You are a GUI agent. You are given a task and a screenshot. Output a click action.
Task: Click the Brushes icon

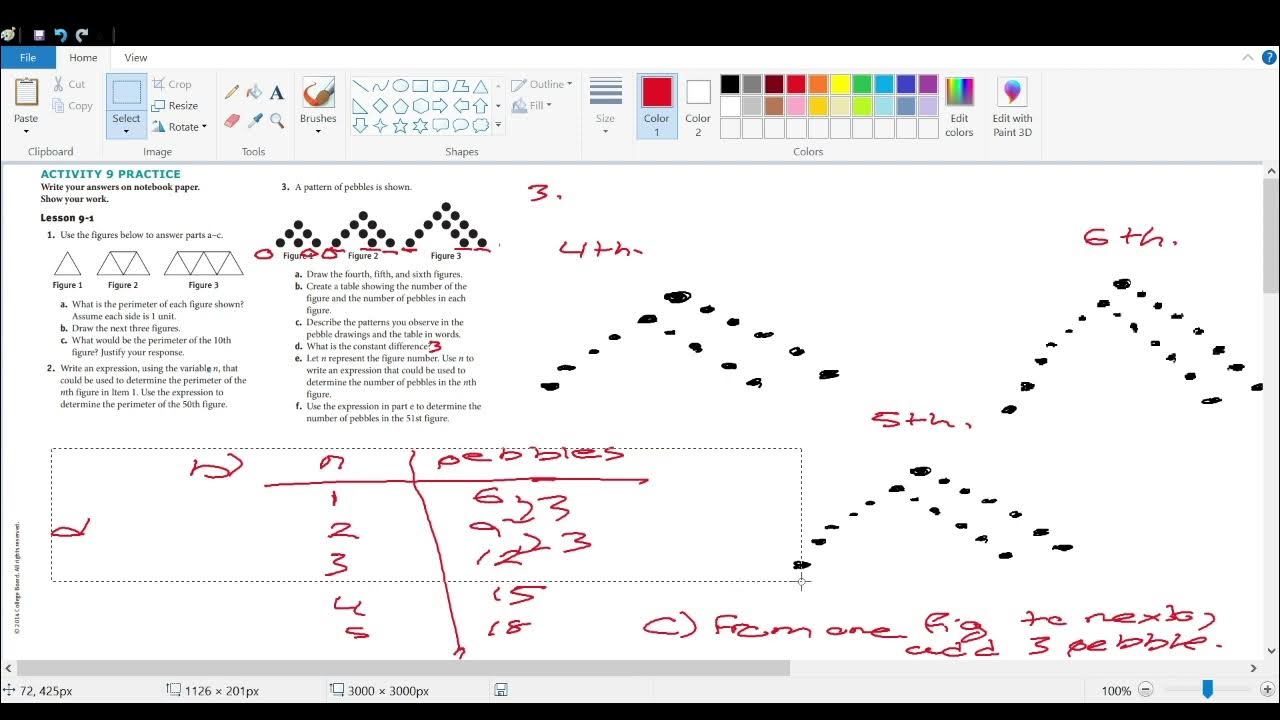pyautogui.click(x=318, y=94)
